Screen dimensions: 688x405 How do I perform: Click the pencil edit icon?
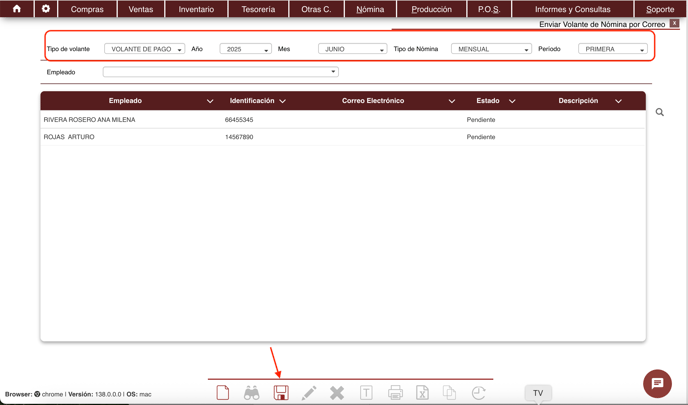tap(309, 393)
